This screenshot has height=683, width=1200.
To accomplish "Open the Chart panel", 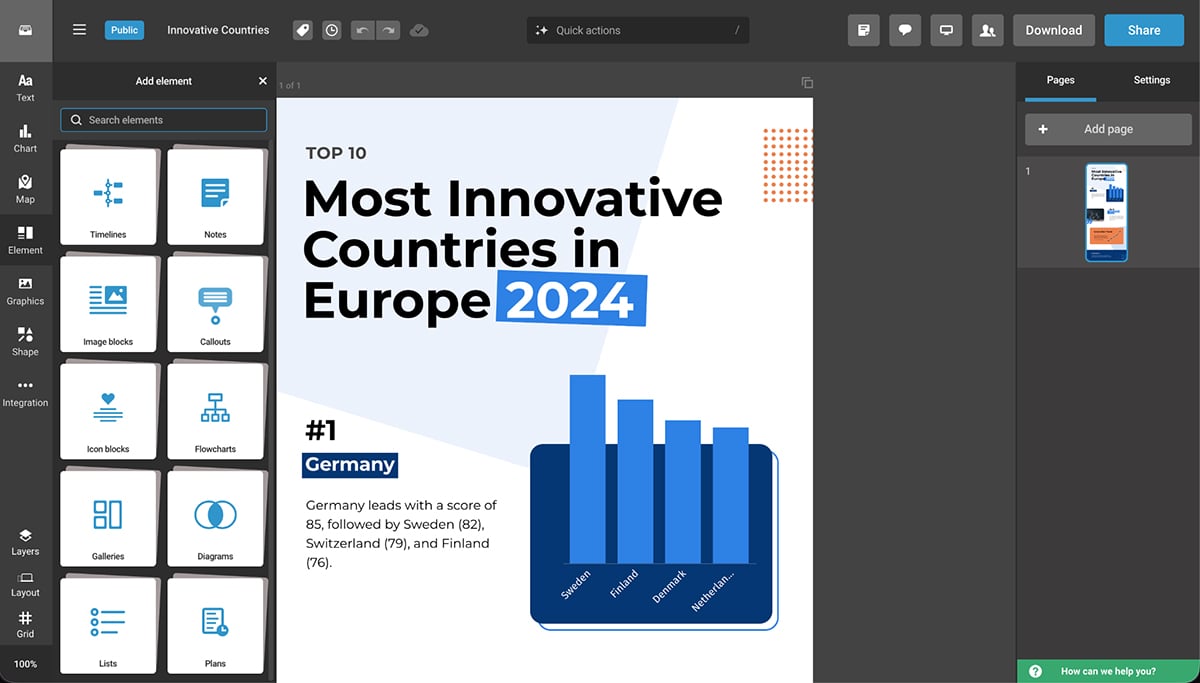I will point(25,139).
